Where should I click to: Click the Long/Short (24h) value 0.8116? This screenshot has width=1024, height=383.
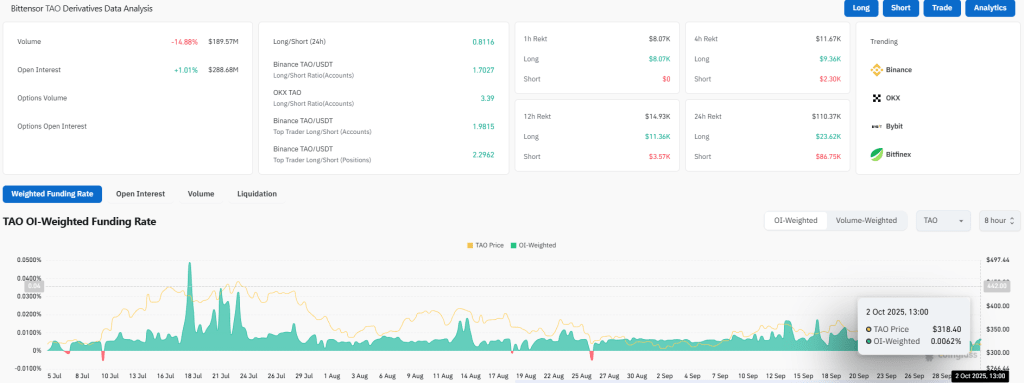[x=483, y=42]
